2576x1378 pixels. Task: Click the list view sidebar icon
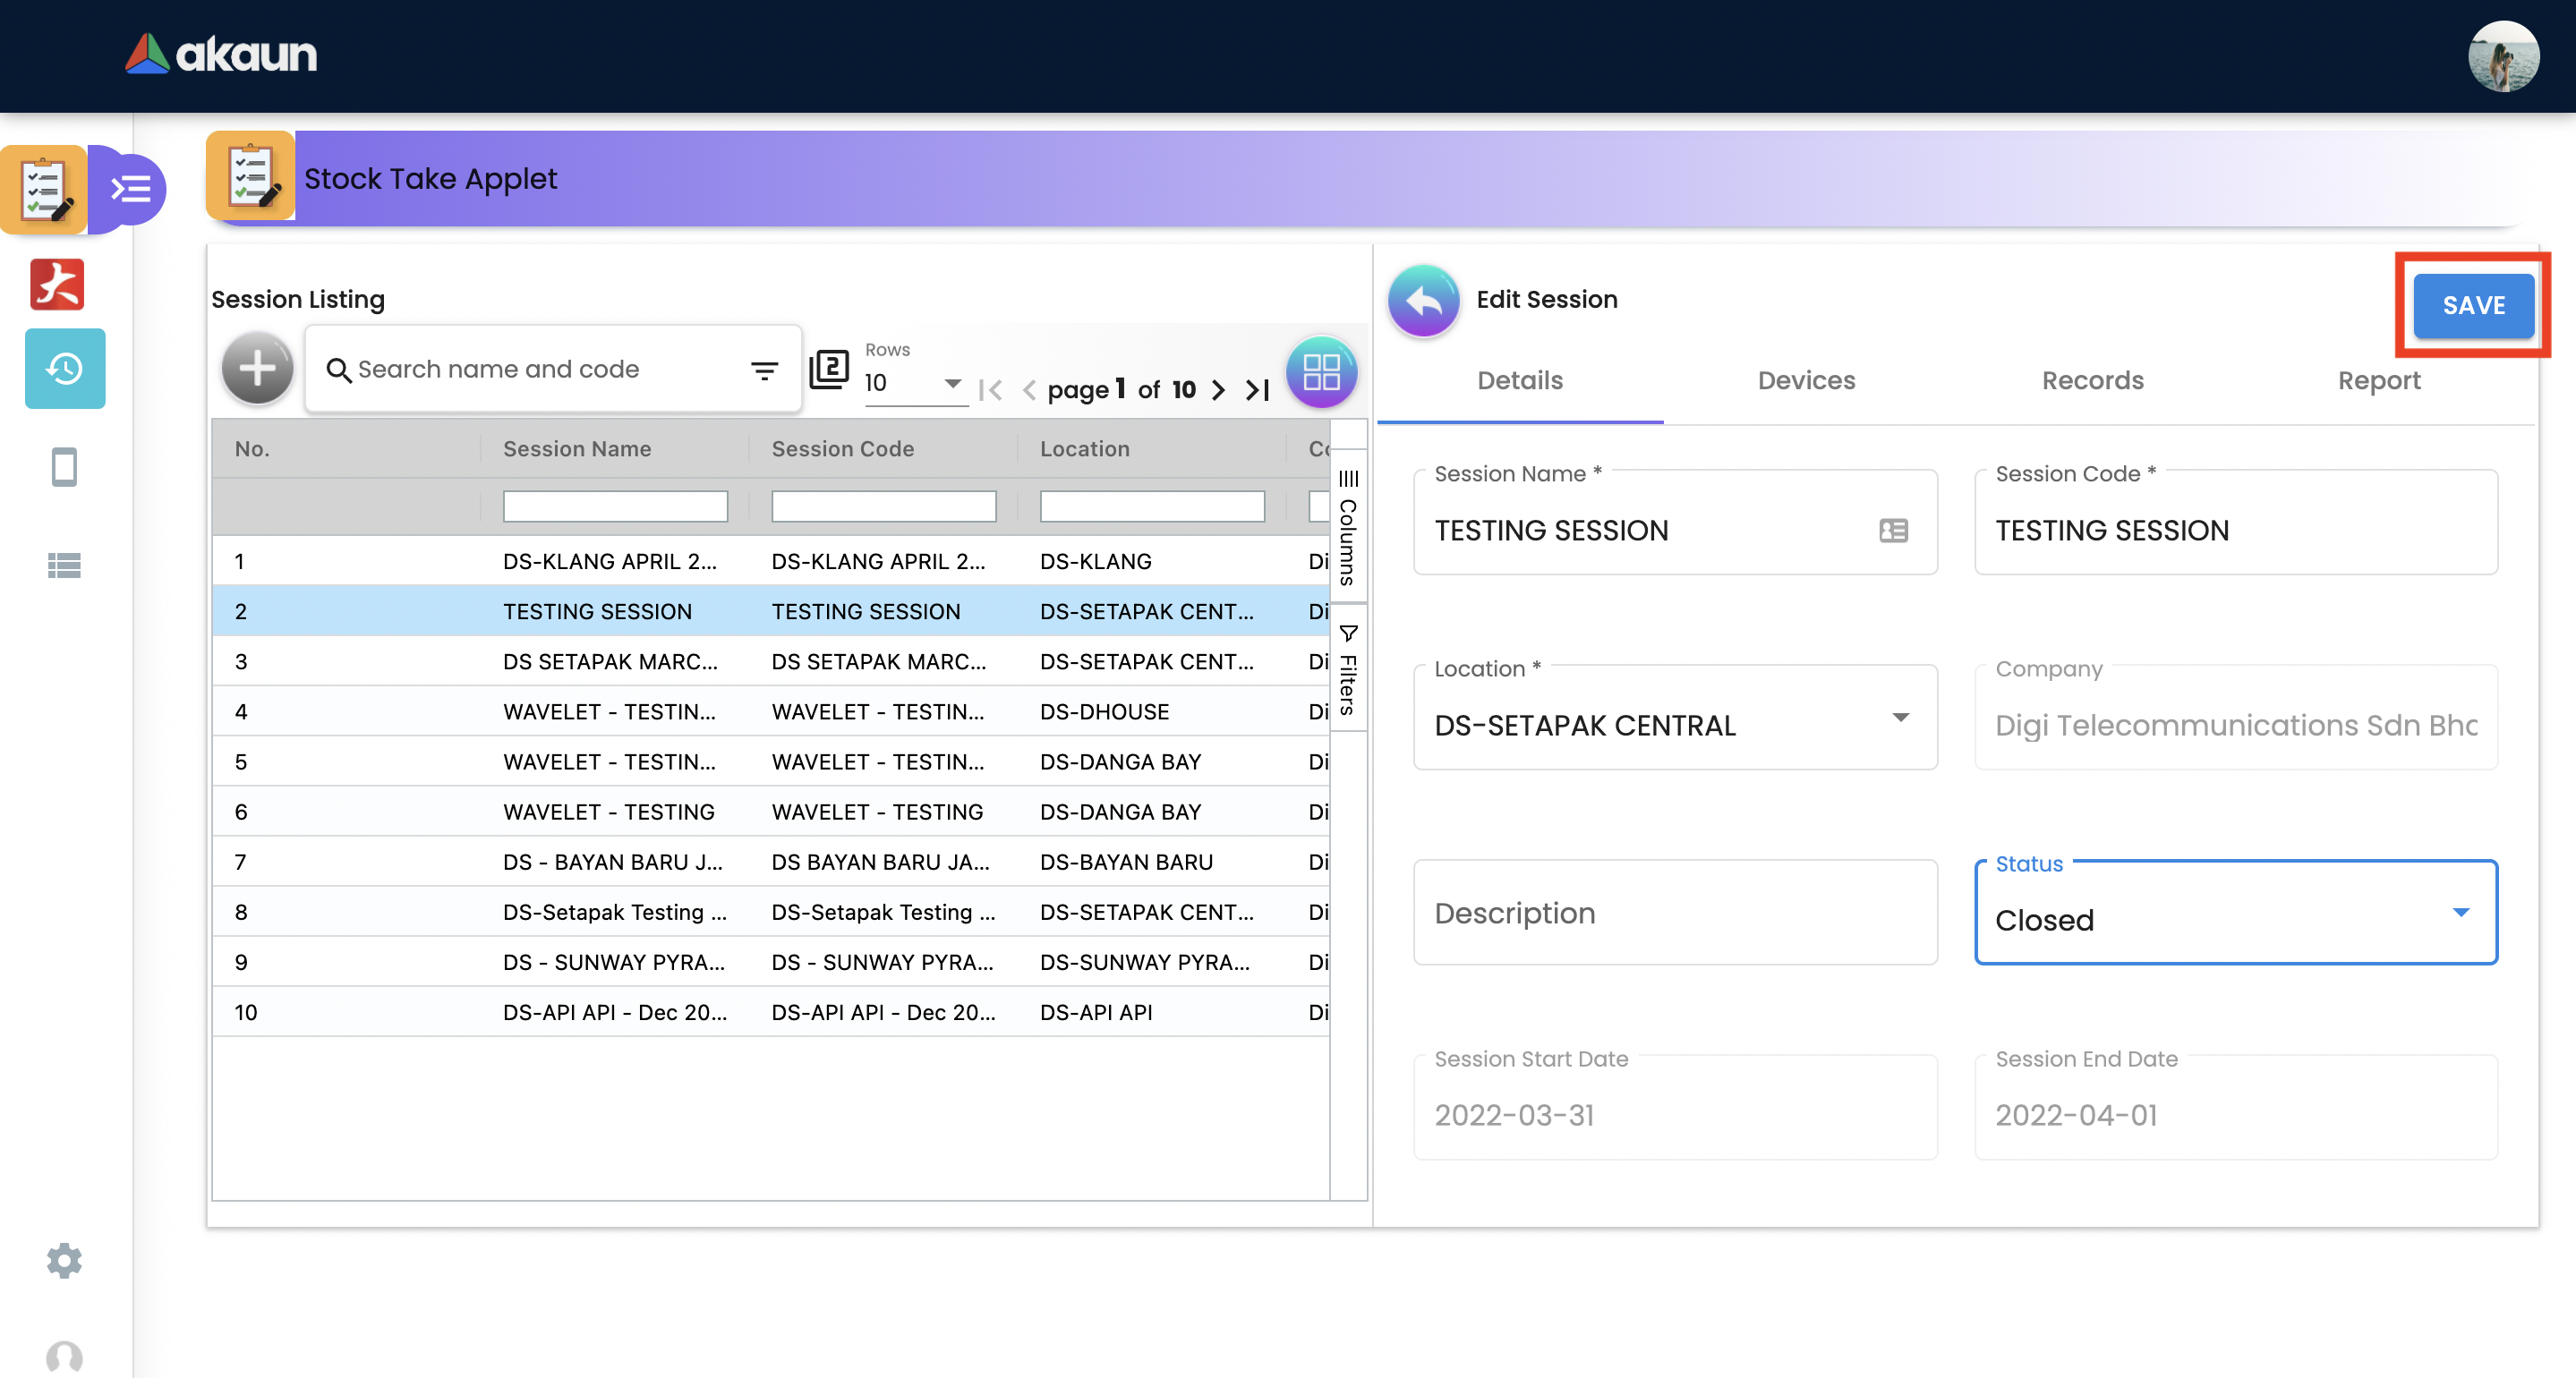tap(64, 565)
